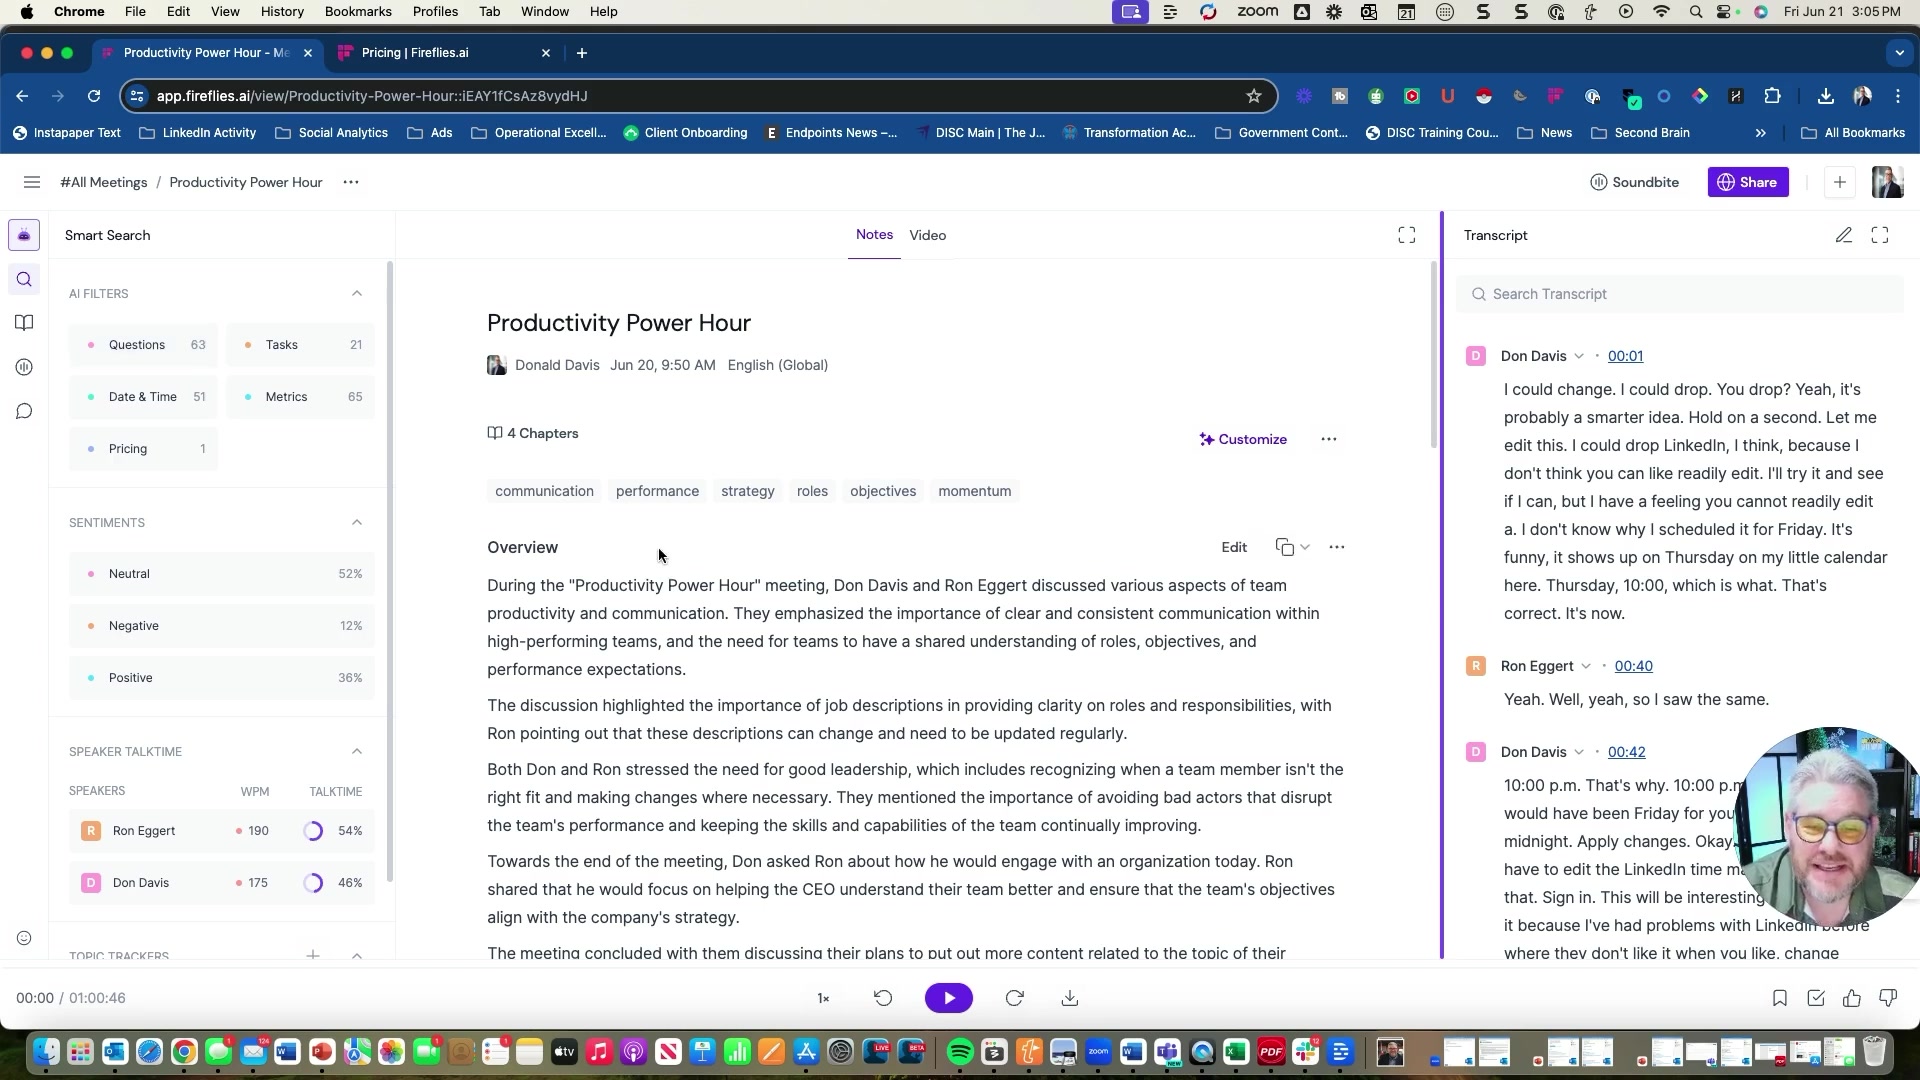Click Customize for the notes

pyautogui.click(x=1243, y=439)
